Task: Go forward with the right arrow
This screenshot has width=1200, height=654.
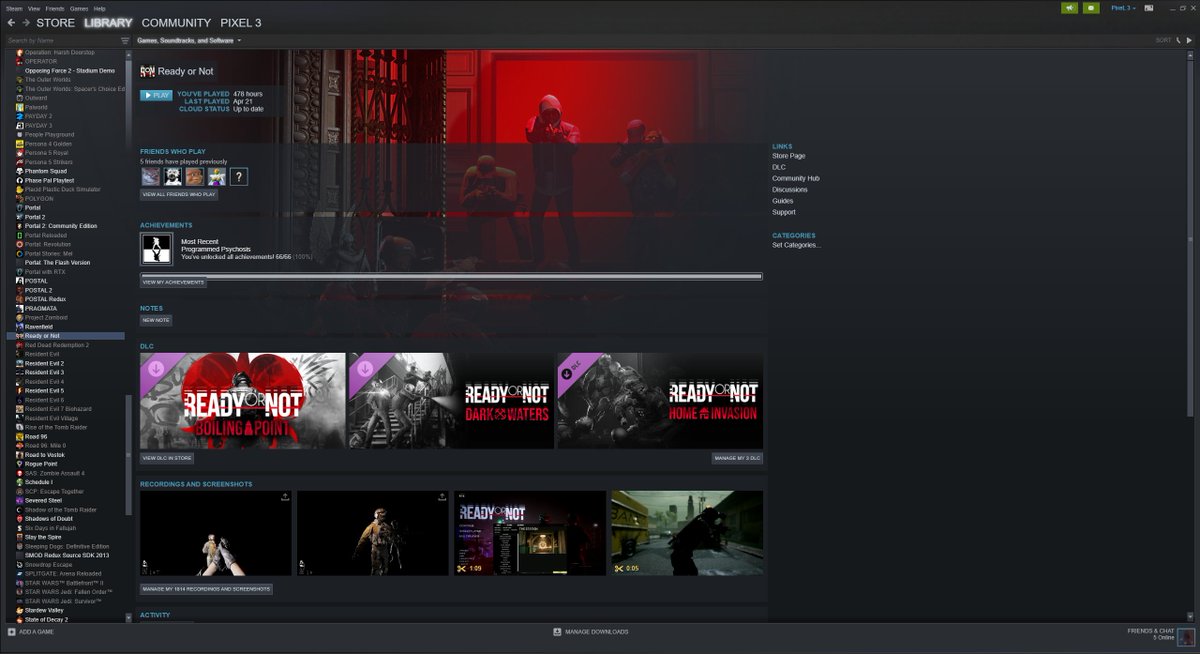Action: pos(25,22)
